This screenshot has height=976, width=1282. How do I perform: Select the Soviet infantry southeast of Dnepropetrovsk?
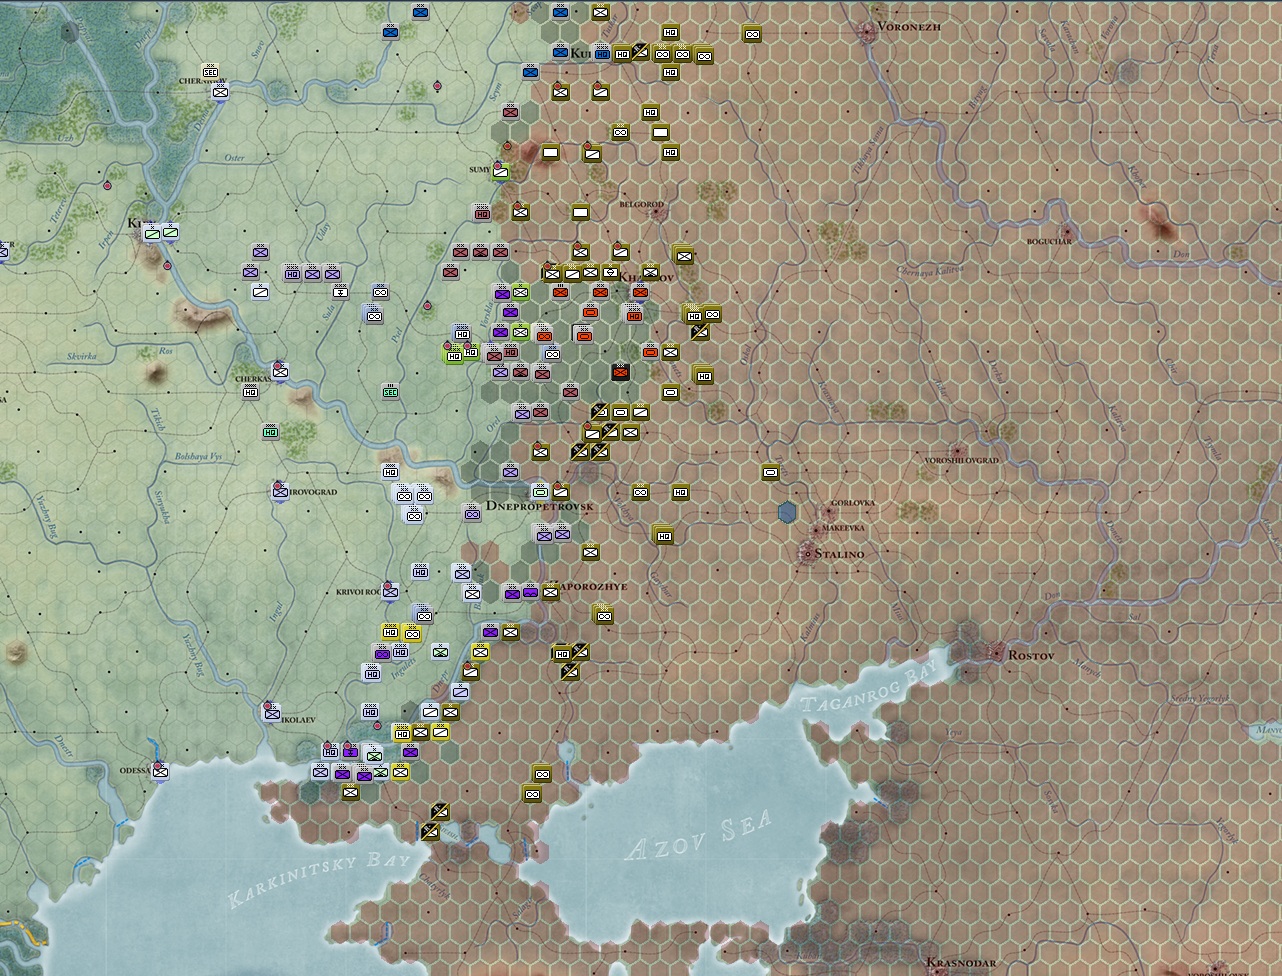pyautogui.click(x=590, y=551)
